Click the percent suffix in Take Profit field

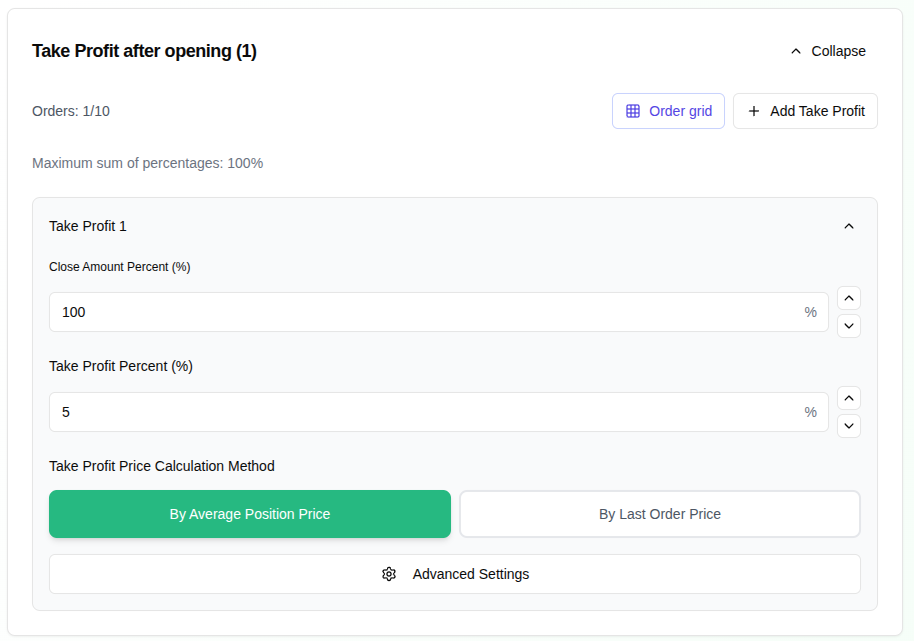[x=811, y=412]
